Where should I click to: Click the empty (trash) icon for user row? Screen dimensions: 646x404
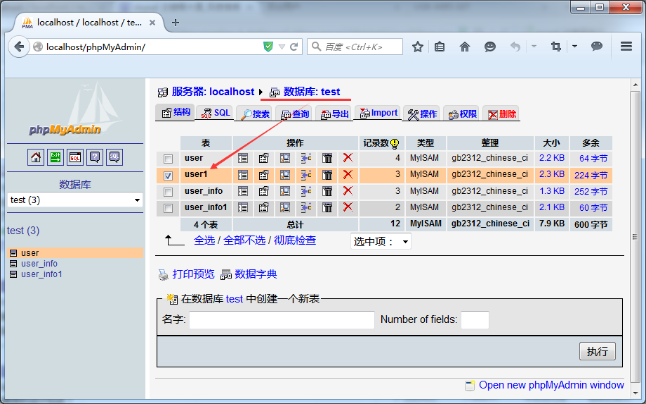point(327,158)
